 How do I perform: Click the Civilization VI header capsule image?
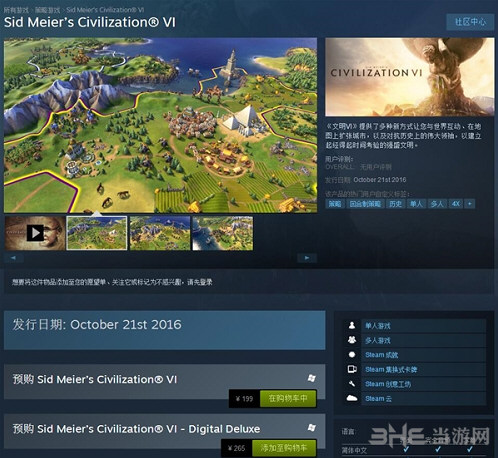click(410, 77)
